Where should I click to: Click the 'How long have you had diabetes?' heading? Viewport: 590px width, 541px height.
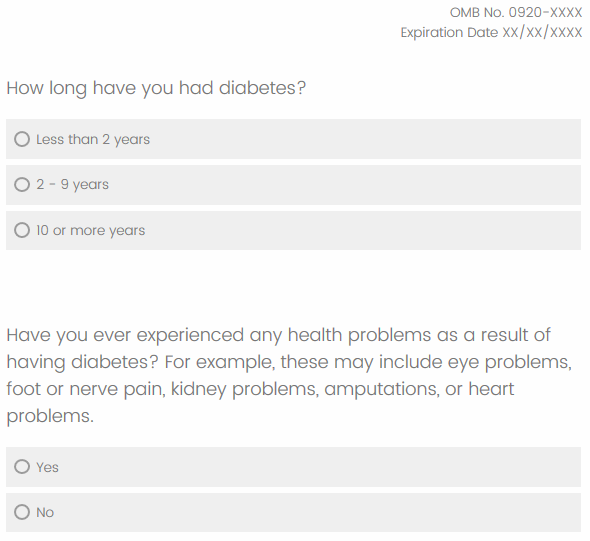pyautogui.click(x=156, y=88)
